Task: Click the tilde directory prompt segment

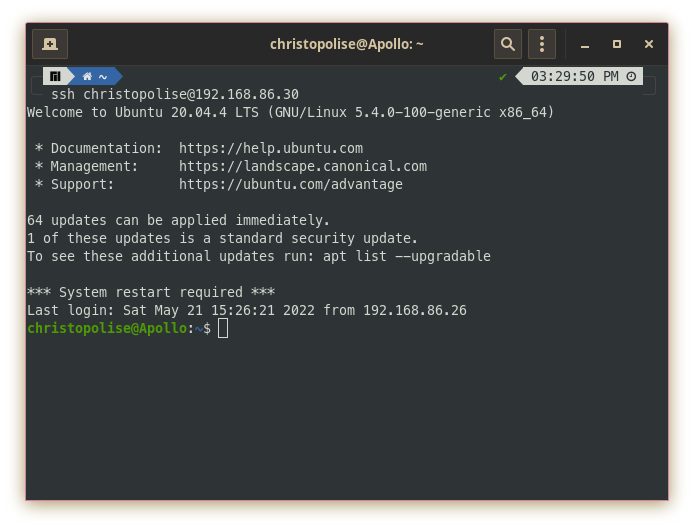Action: coord(103,77)
